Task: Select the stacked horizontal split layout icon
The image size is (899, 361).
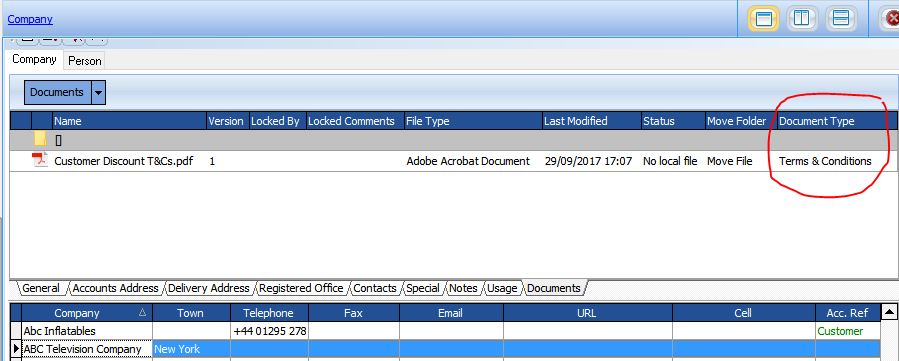Action: tap(841, 19)
